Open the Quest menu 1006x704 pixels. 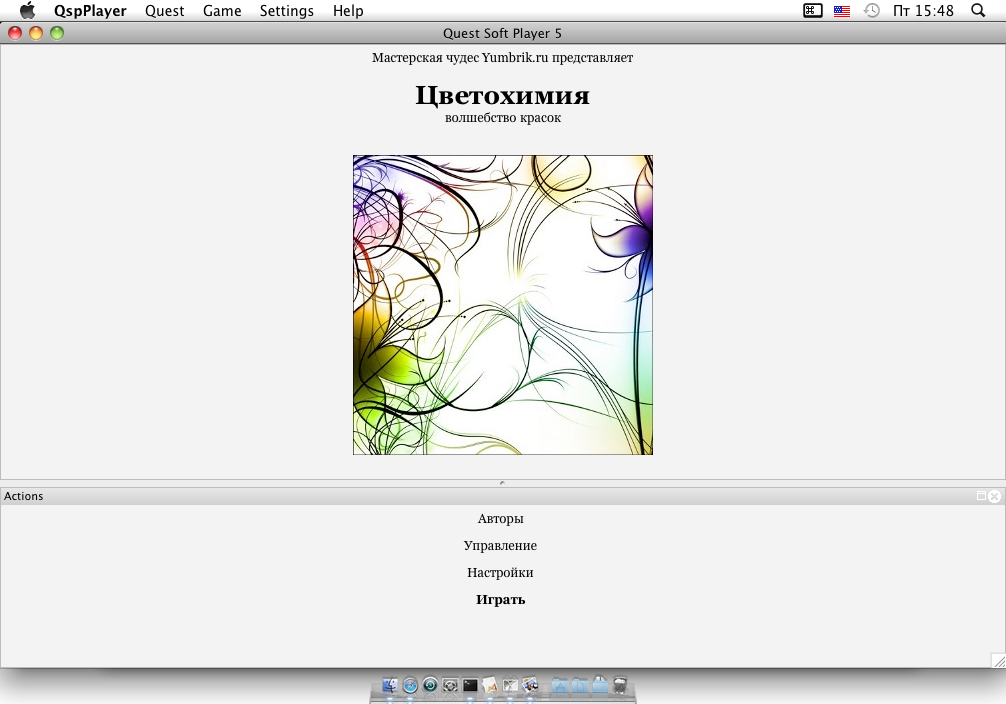click(164, 11)
